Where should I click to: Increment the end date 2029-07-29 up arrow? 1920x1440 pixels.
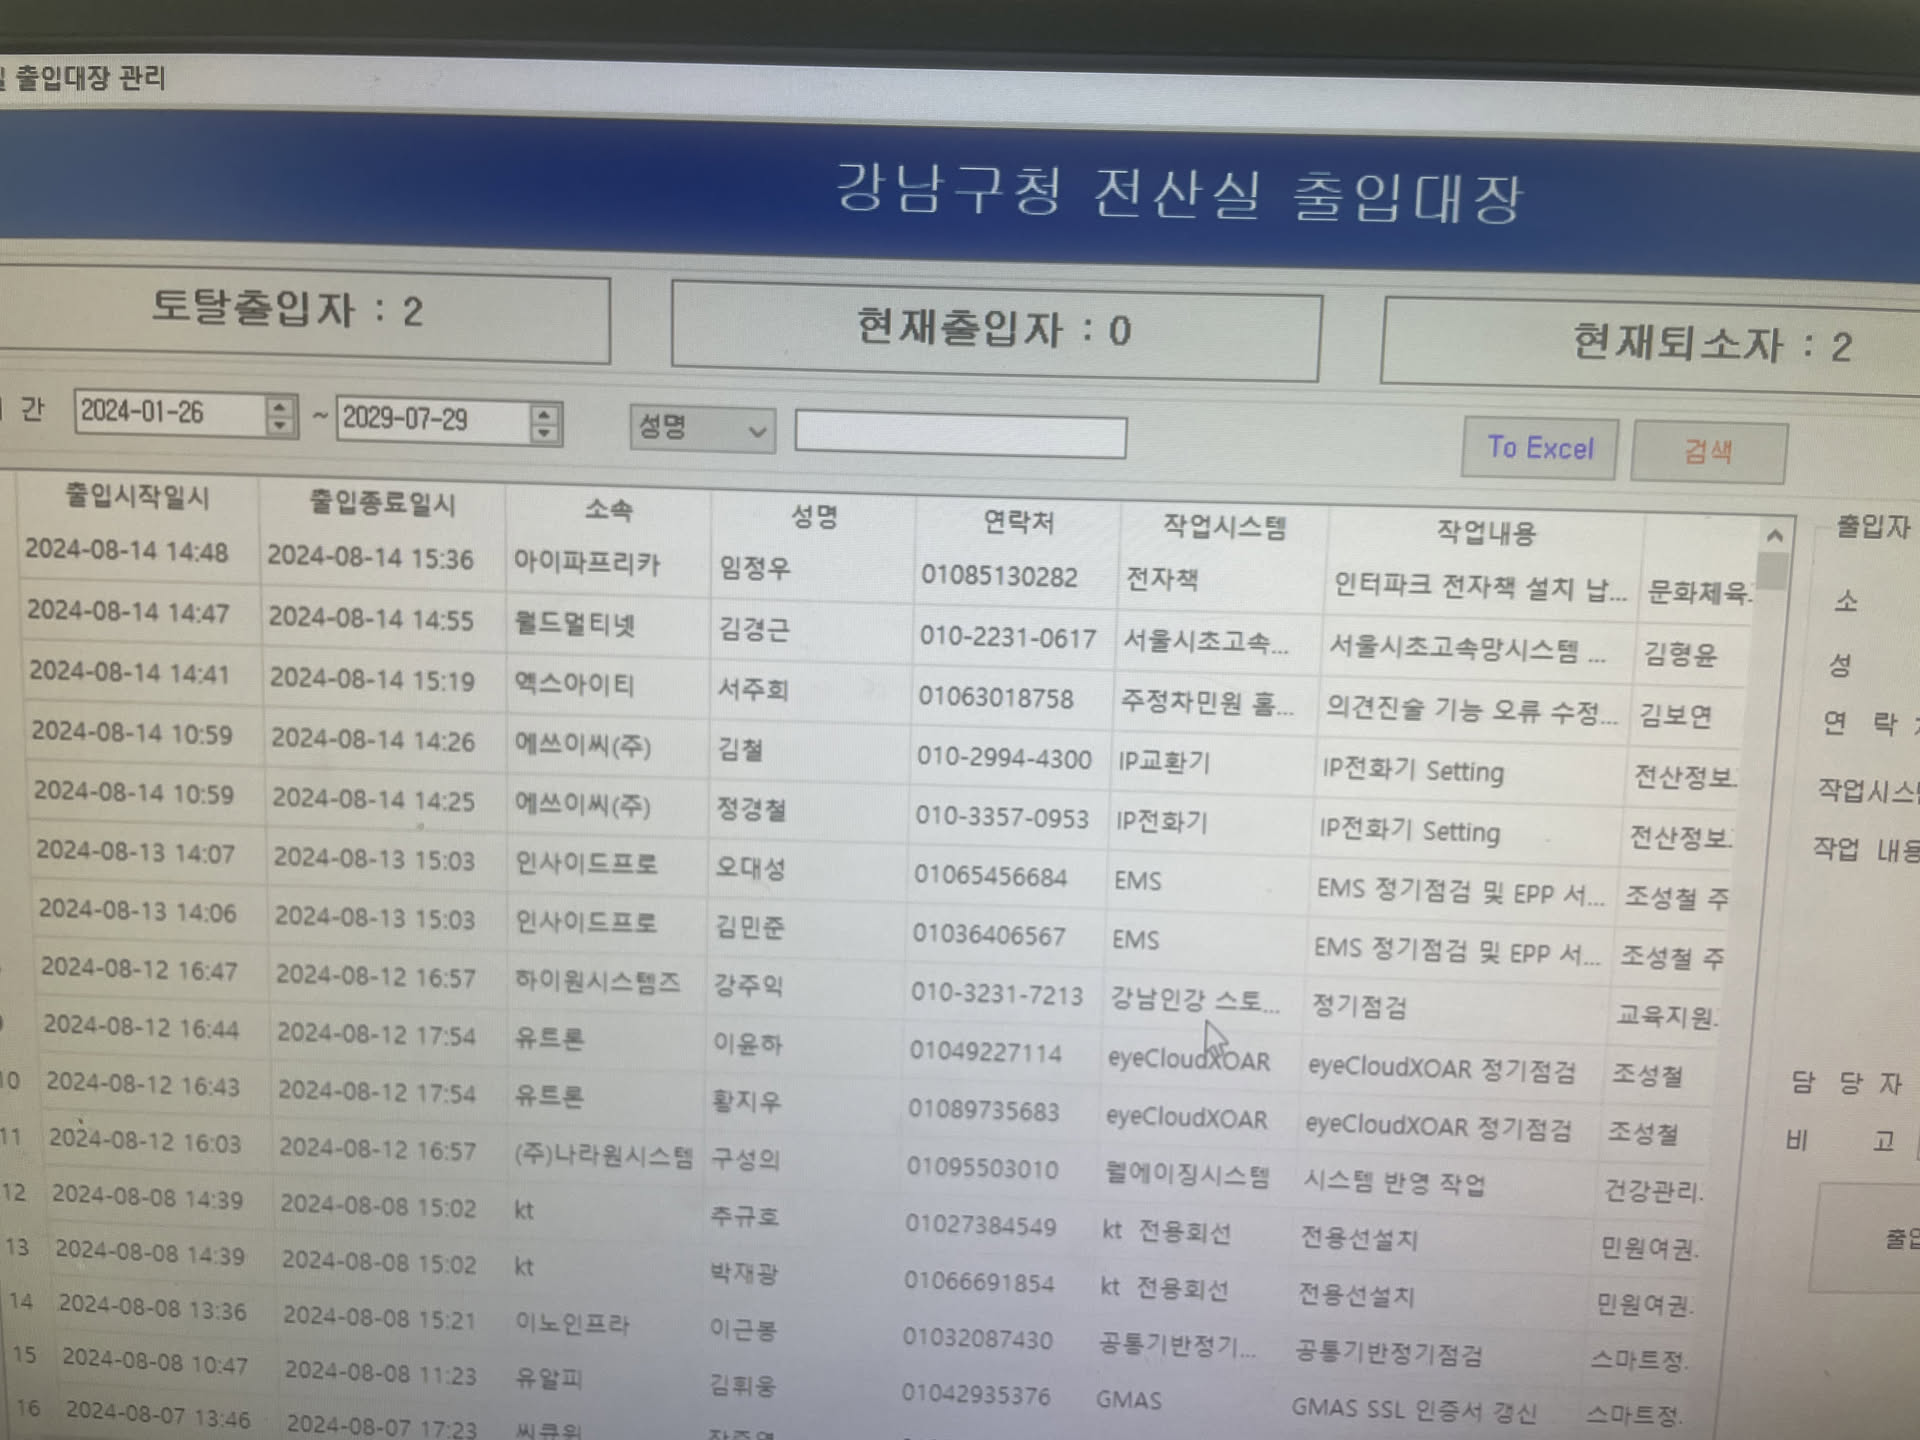pos(544,414)
